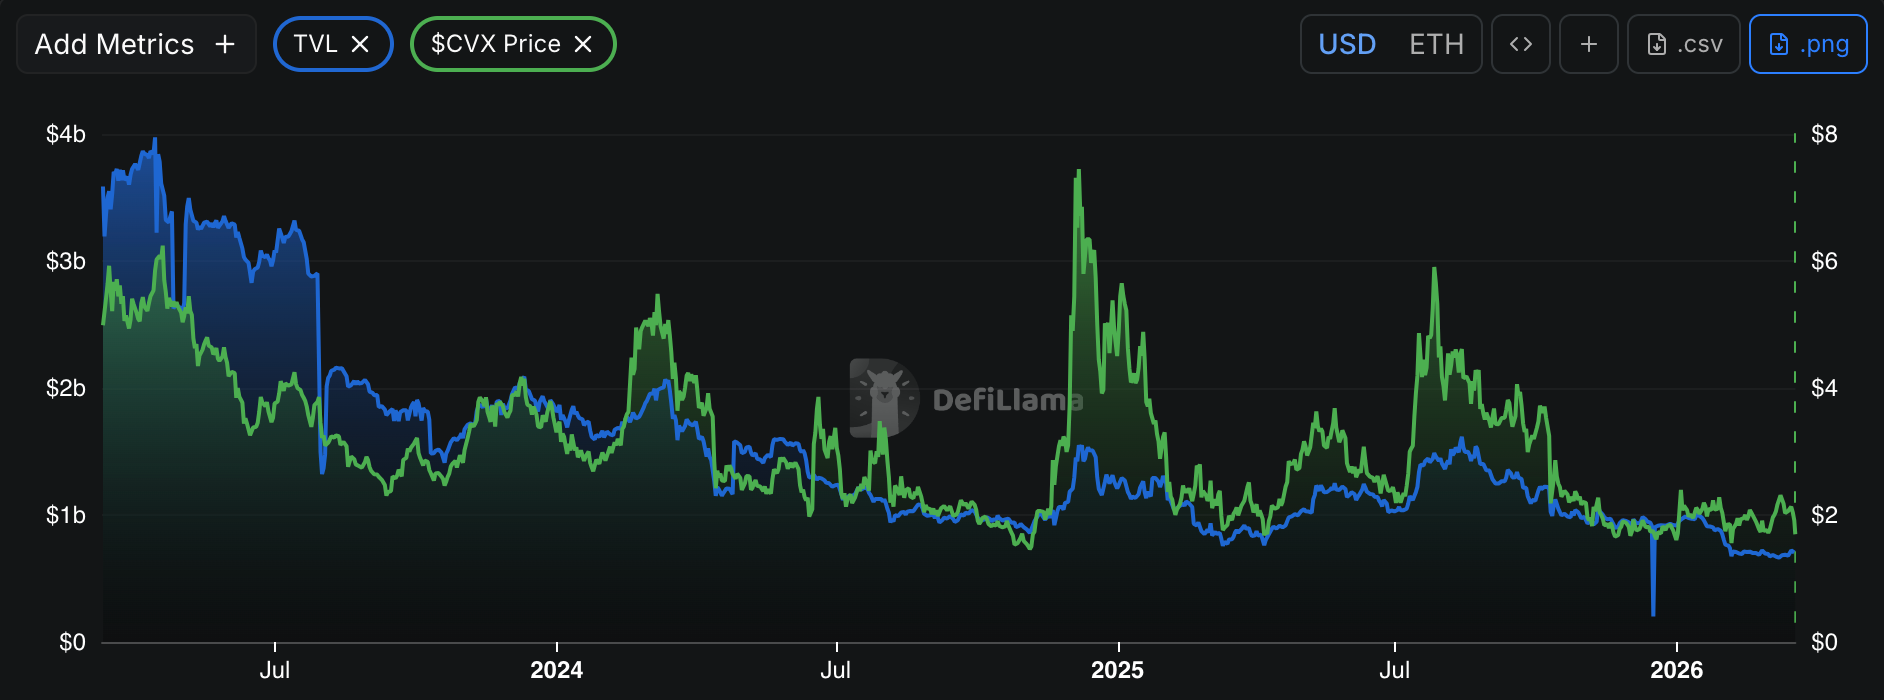The width and height of the screenshot is (1884, 700).
Task: Switch denomination to USD
Action: [1346, 44]
